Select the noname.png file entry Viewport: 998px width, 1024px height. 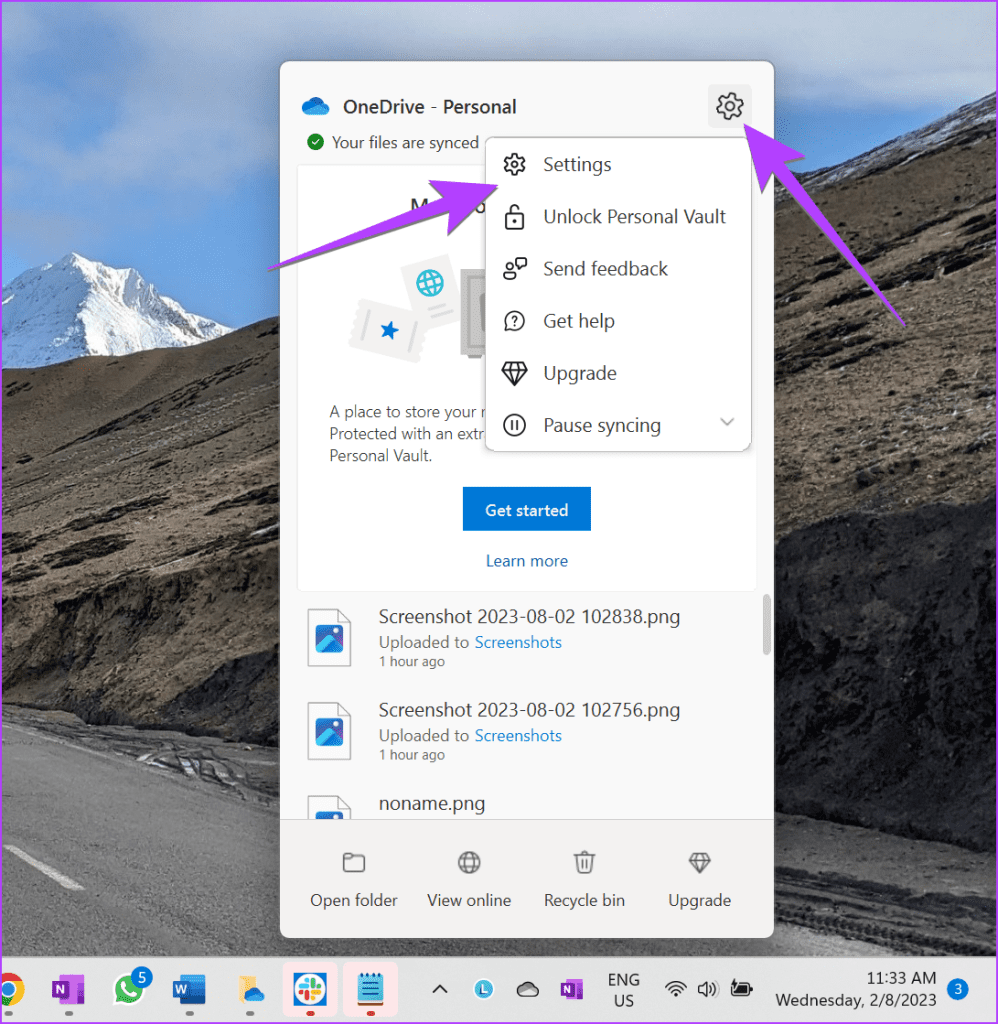(x=432, y=804)
